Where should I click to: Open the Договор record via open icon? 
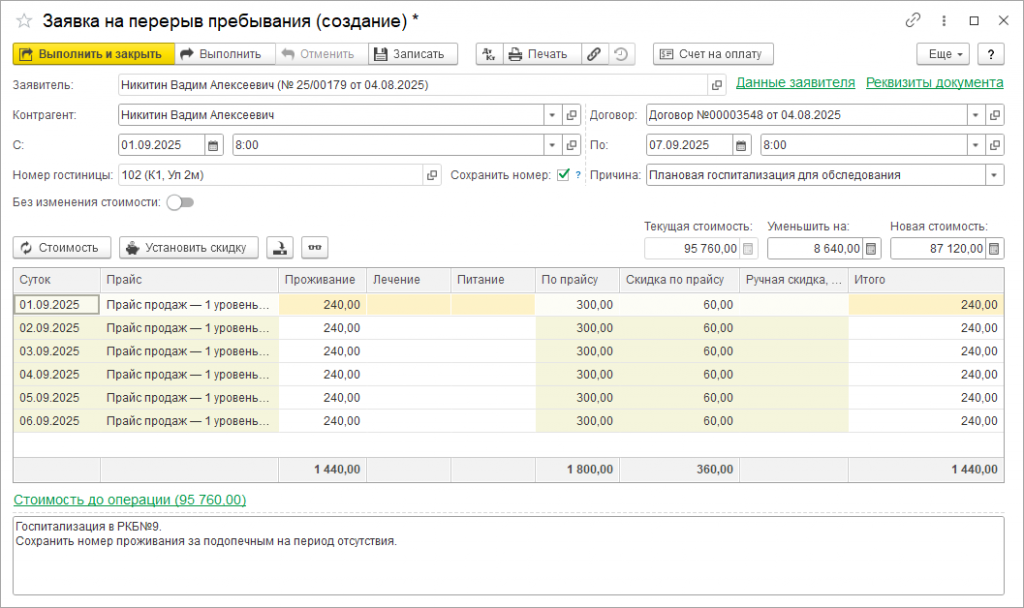pyautogui.click(x=995, y=115)
